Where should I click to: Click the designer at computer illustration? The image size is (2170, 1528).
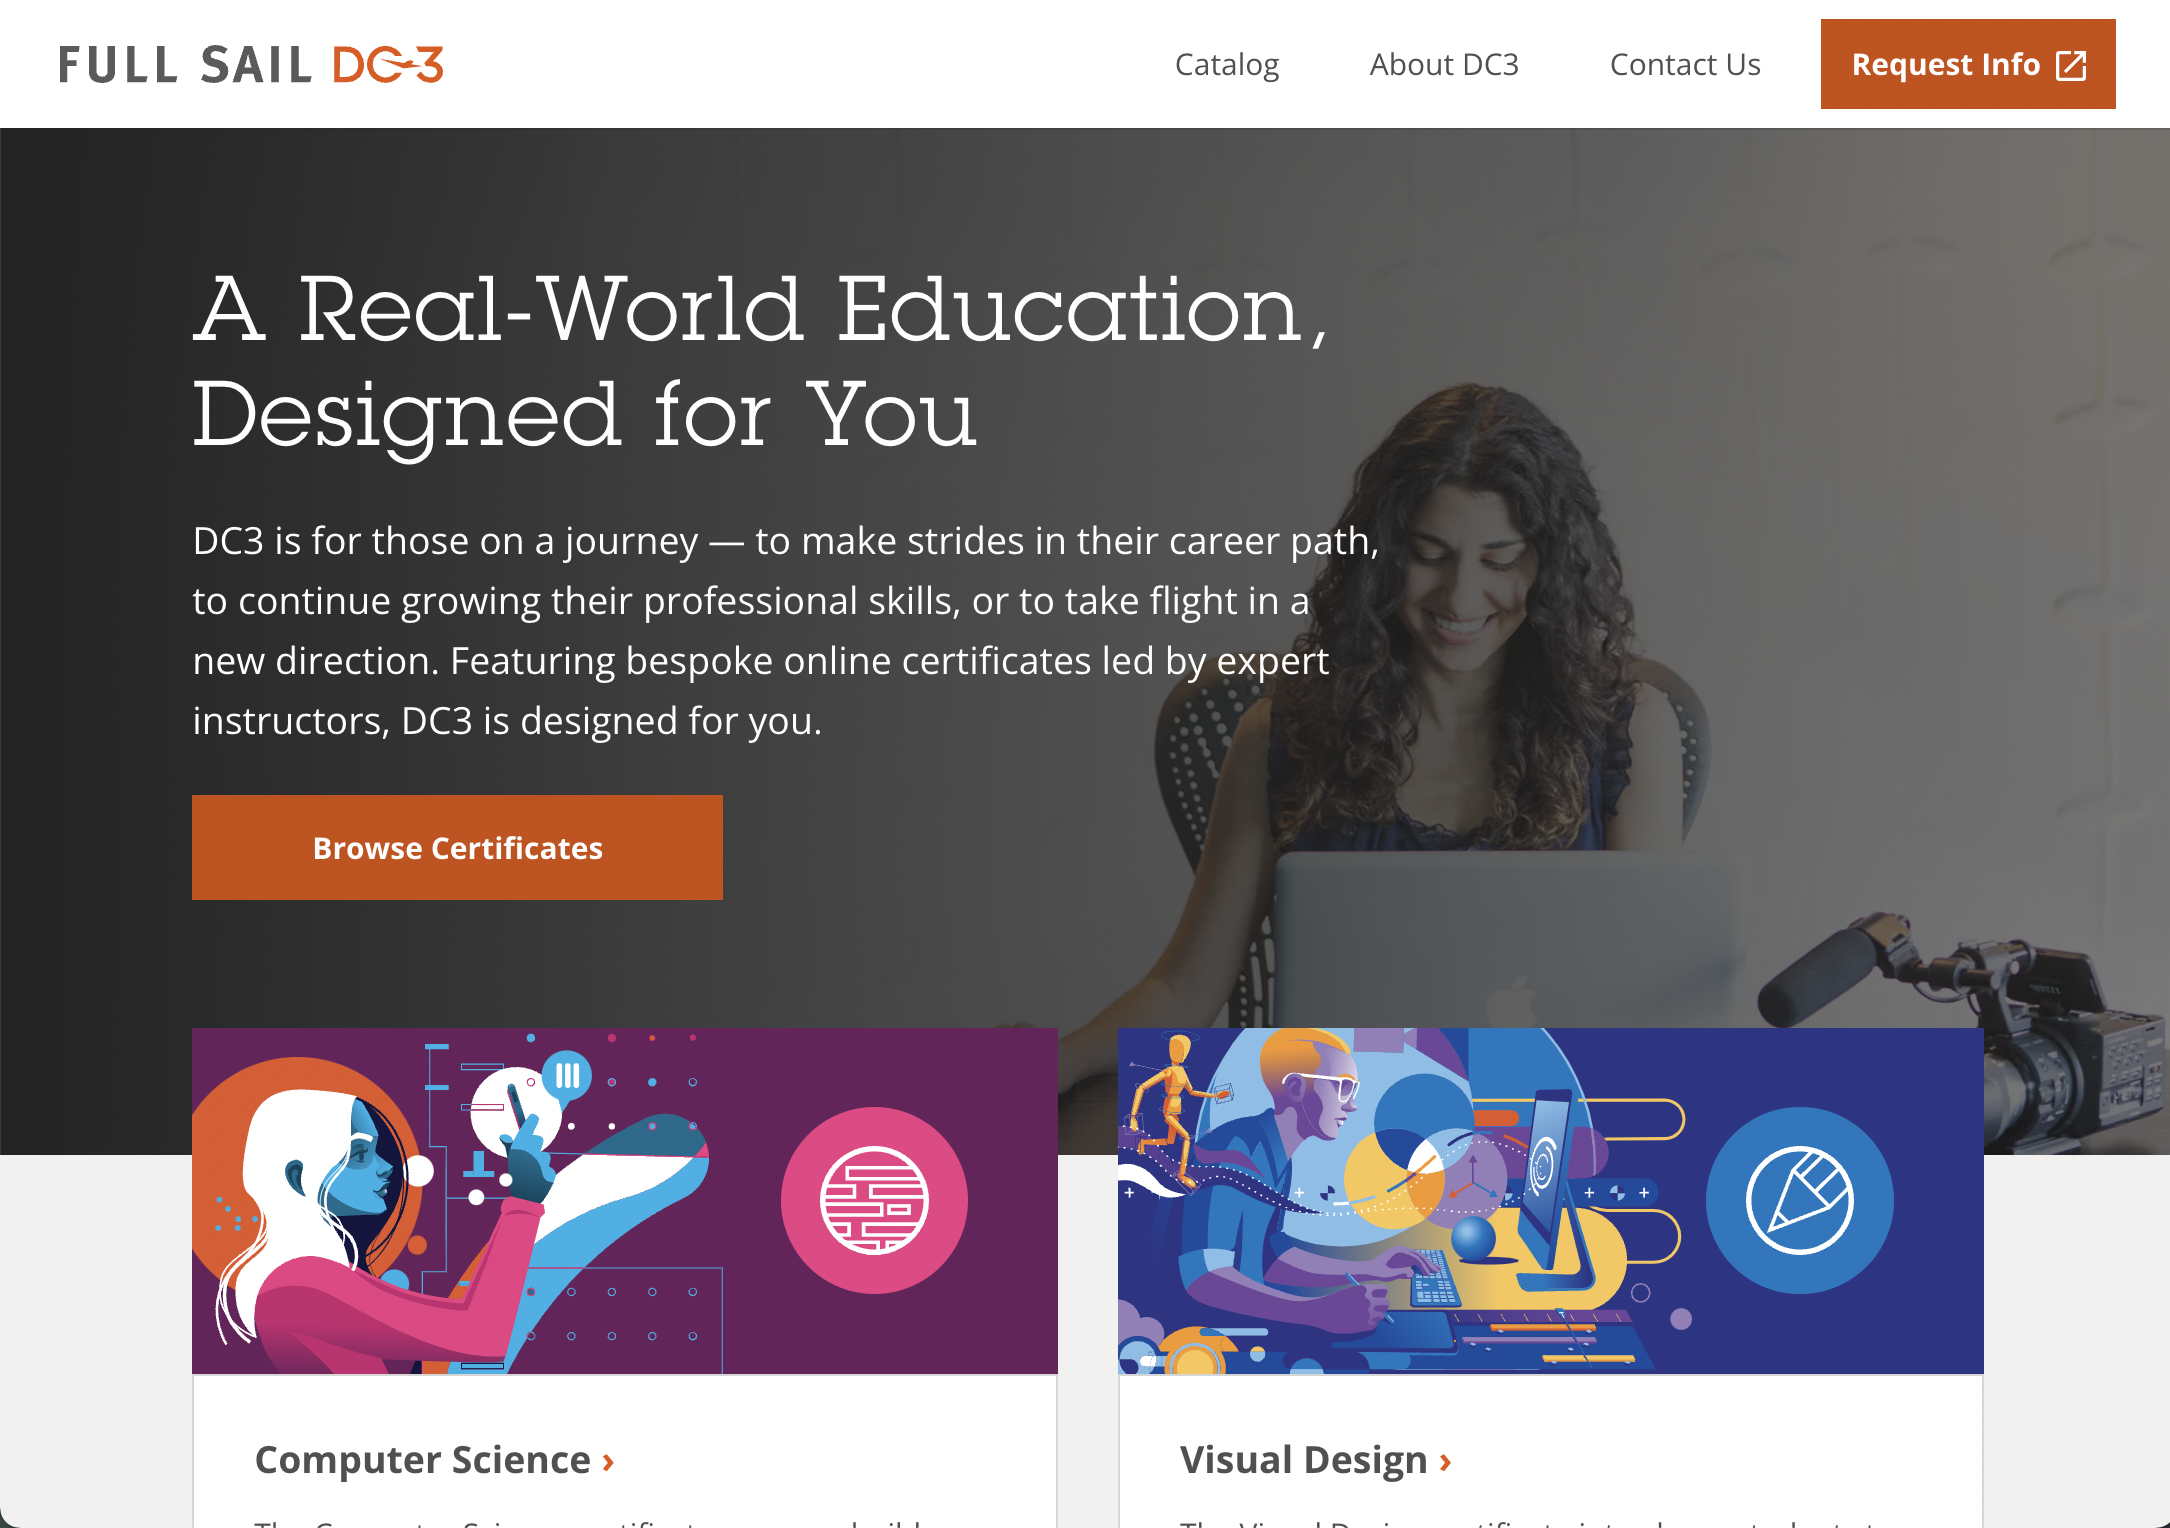[x=1400, y=1200]
